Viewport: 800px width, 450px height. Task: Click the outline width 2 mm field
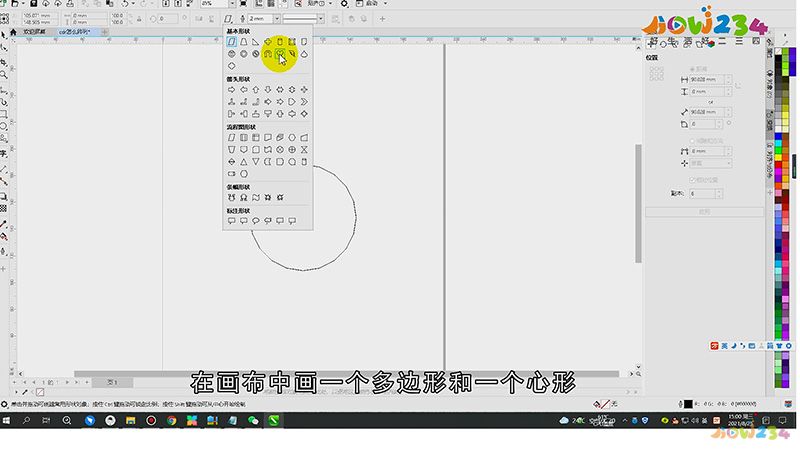(261, 19)
